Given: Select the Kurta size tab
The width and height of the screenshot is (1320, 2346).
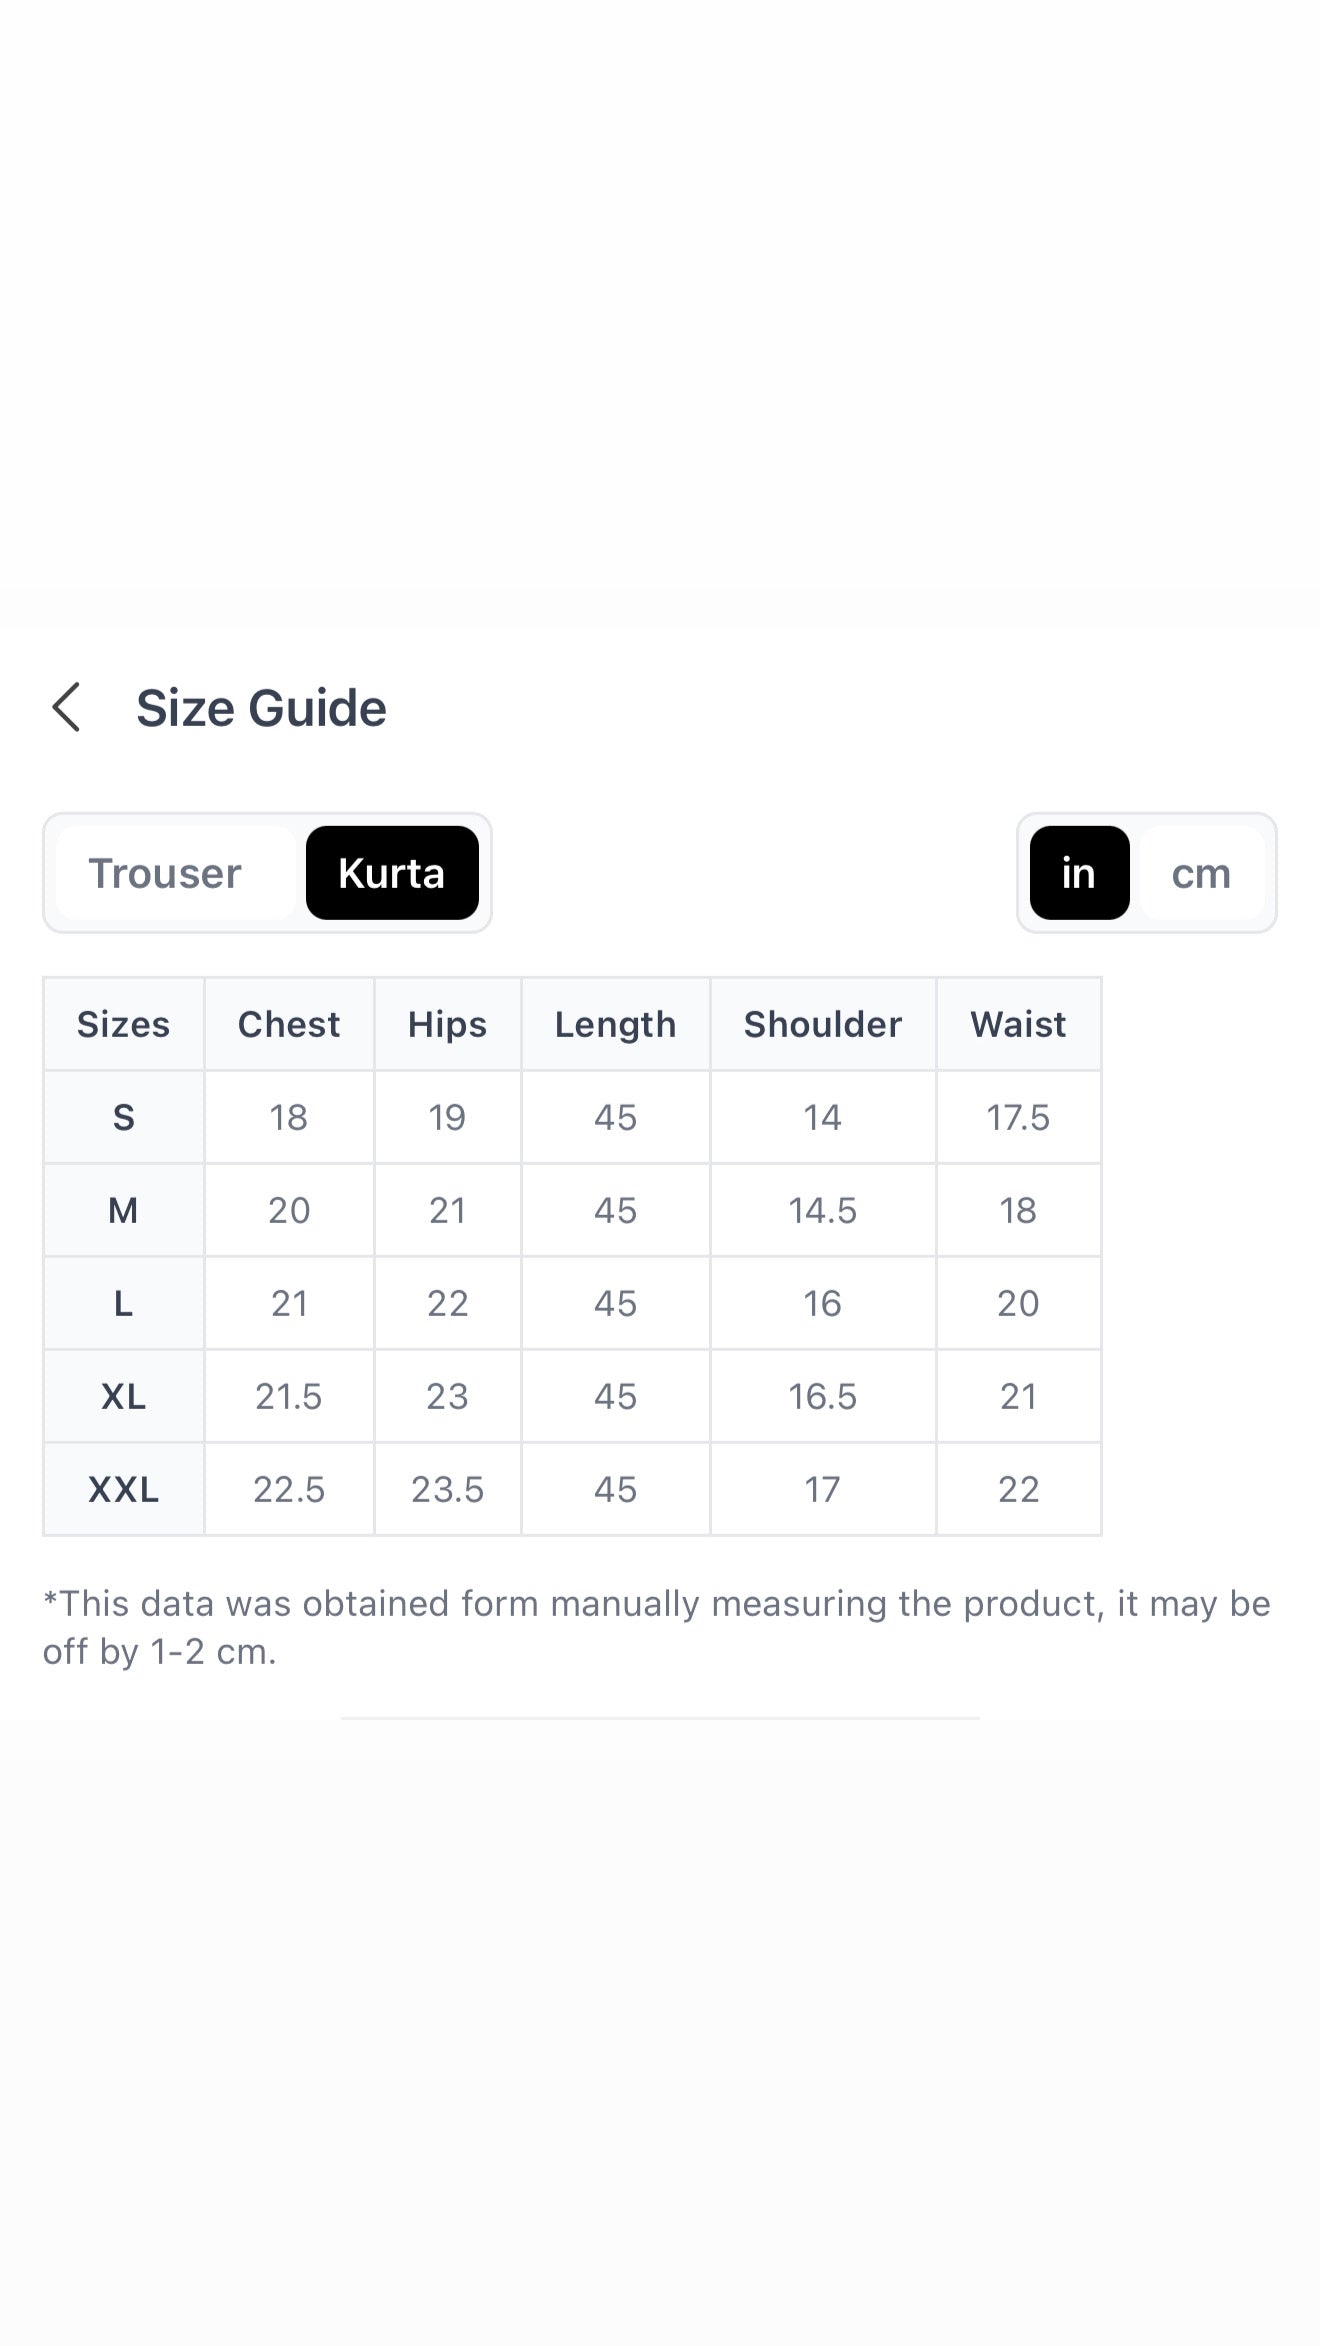Looking at the screenshot, I should [x=392, y=873].
